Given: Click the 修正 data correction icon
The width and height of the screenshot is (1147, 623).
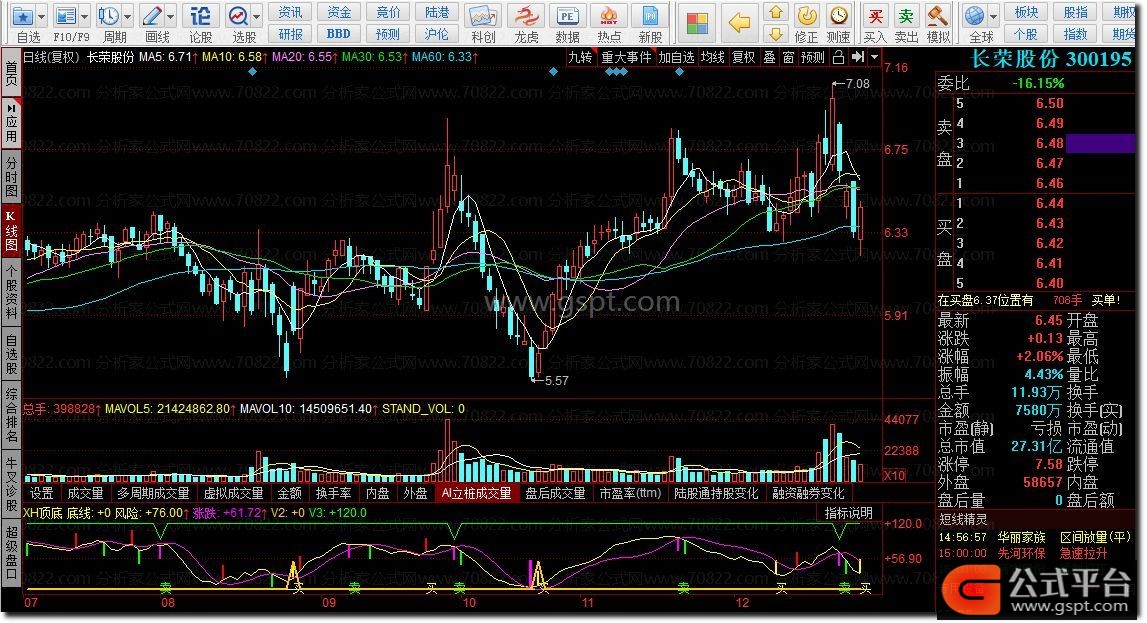Looking at the screenshot, I should click(x=807, y=15).
